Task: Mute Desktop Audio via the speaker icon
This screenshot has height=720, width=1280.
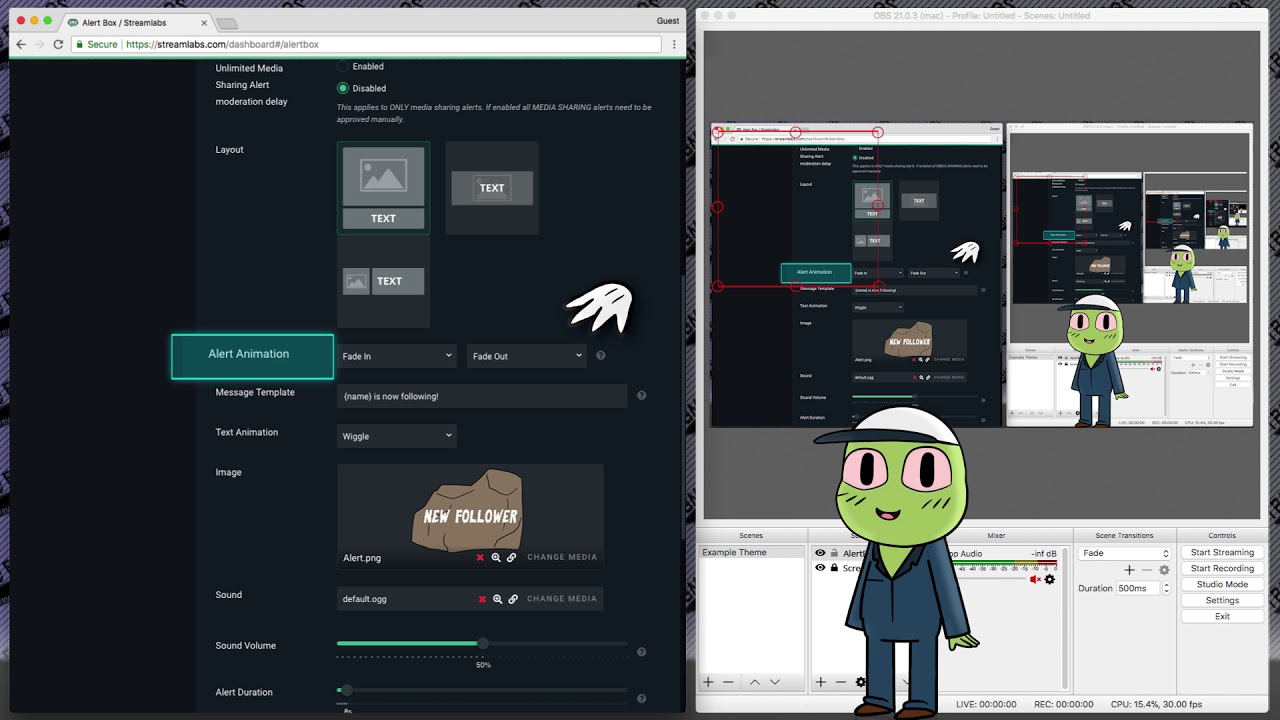Action: point(1036,579)
